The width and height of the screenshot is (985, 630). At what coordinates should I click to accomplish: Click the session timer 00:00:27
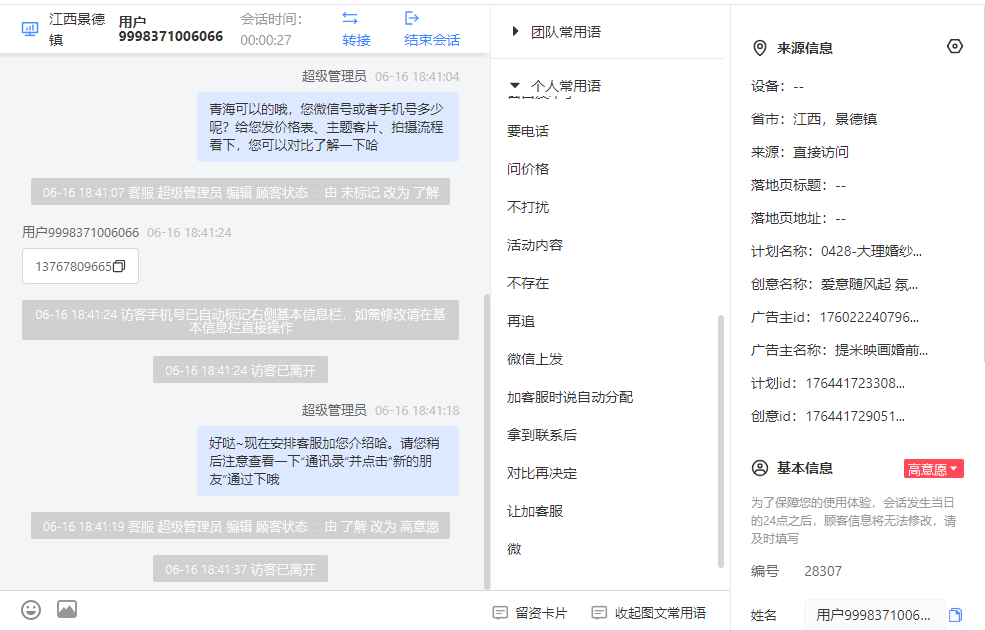pos(266,40)
